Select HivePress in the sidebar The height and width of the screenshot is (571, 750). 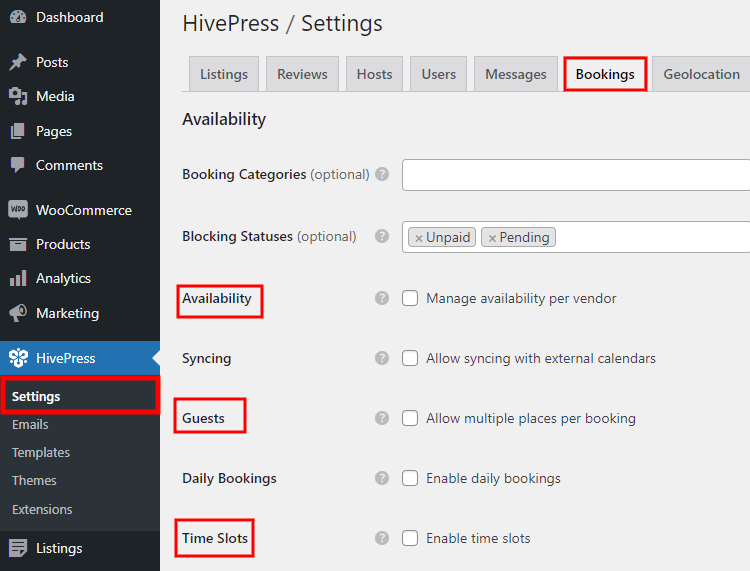pyautogui.click(x=80, y=358)
